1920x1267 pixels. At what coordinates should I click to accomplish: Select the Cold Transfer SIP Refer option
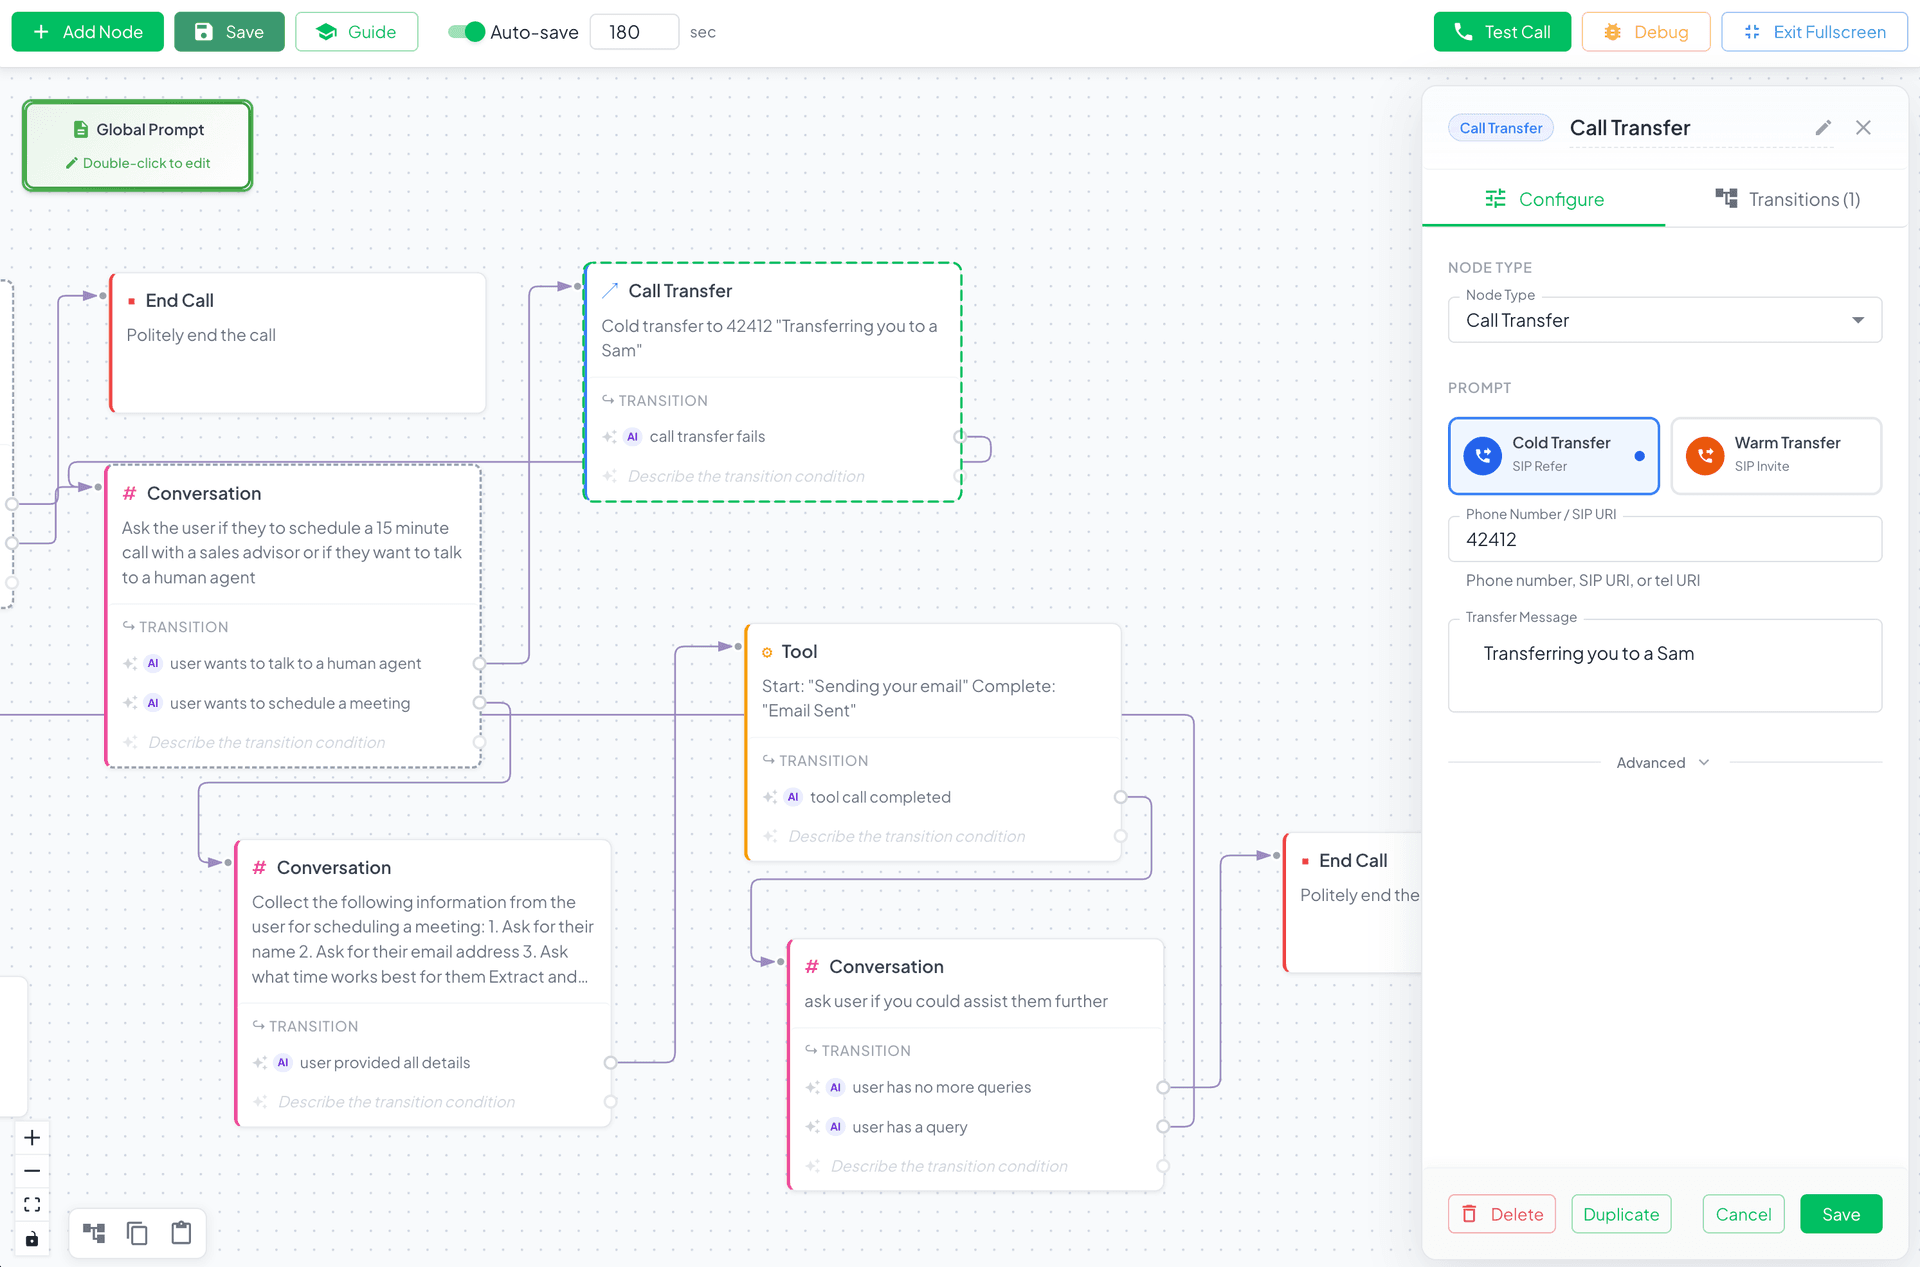[1553, 455]
